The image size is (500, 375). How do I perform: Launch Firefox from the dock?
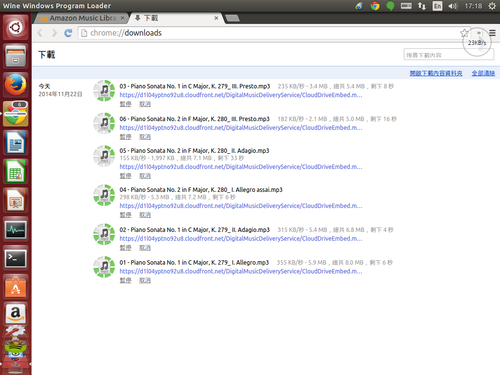pos(15,84)
